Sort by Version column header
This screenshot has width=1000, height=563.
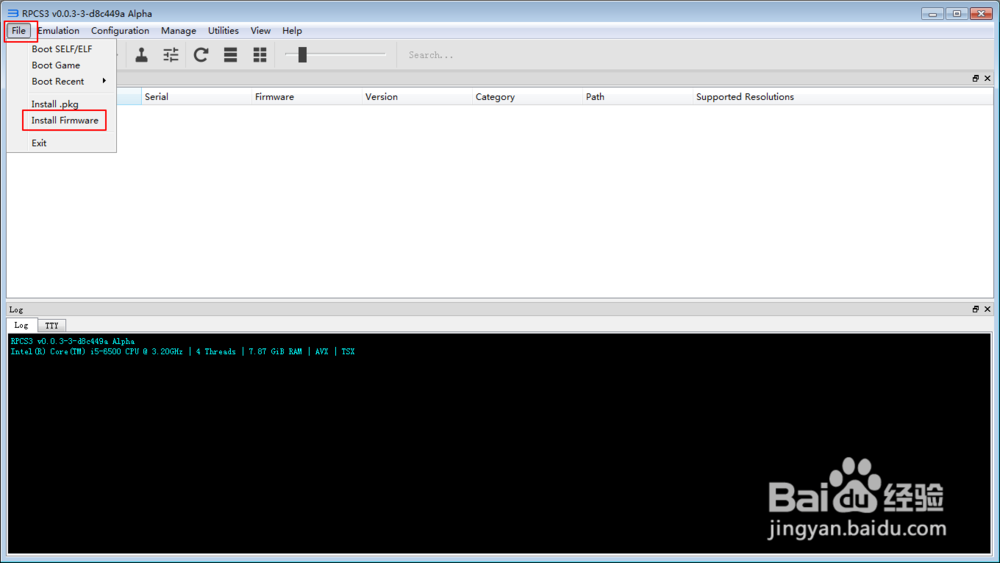[x=416, y=97]
